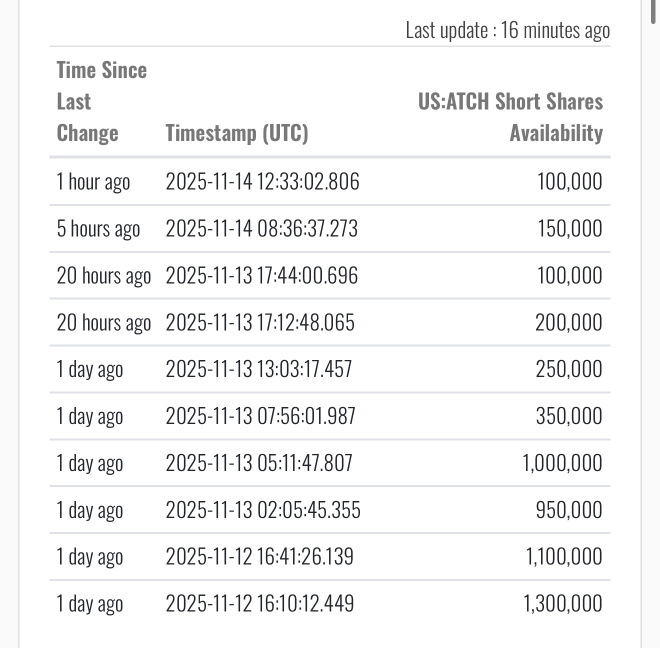Image resolution: width=660 pixels, height=648 pixels.
Task: Select the 1,000,000 availability value
Action: 562,463
